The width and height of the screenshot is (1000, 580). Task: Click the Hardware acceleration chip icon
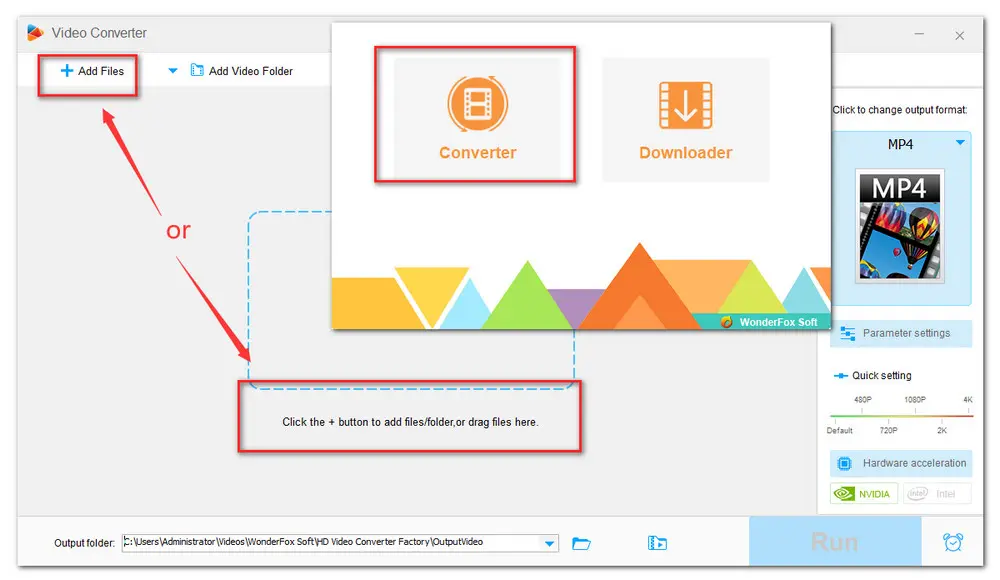click(844, 463)
